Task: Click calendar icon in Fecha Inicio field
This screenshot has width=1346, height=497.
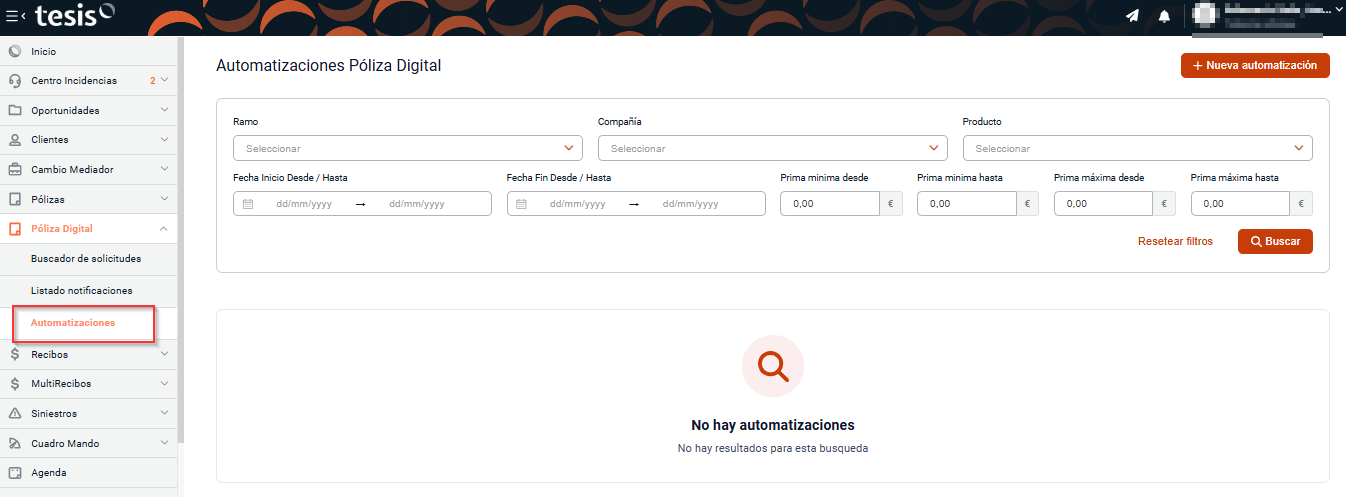Action: click(x=248, y=204)
